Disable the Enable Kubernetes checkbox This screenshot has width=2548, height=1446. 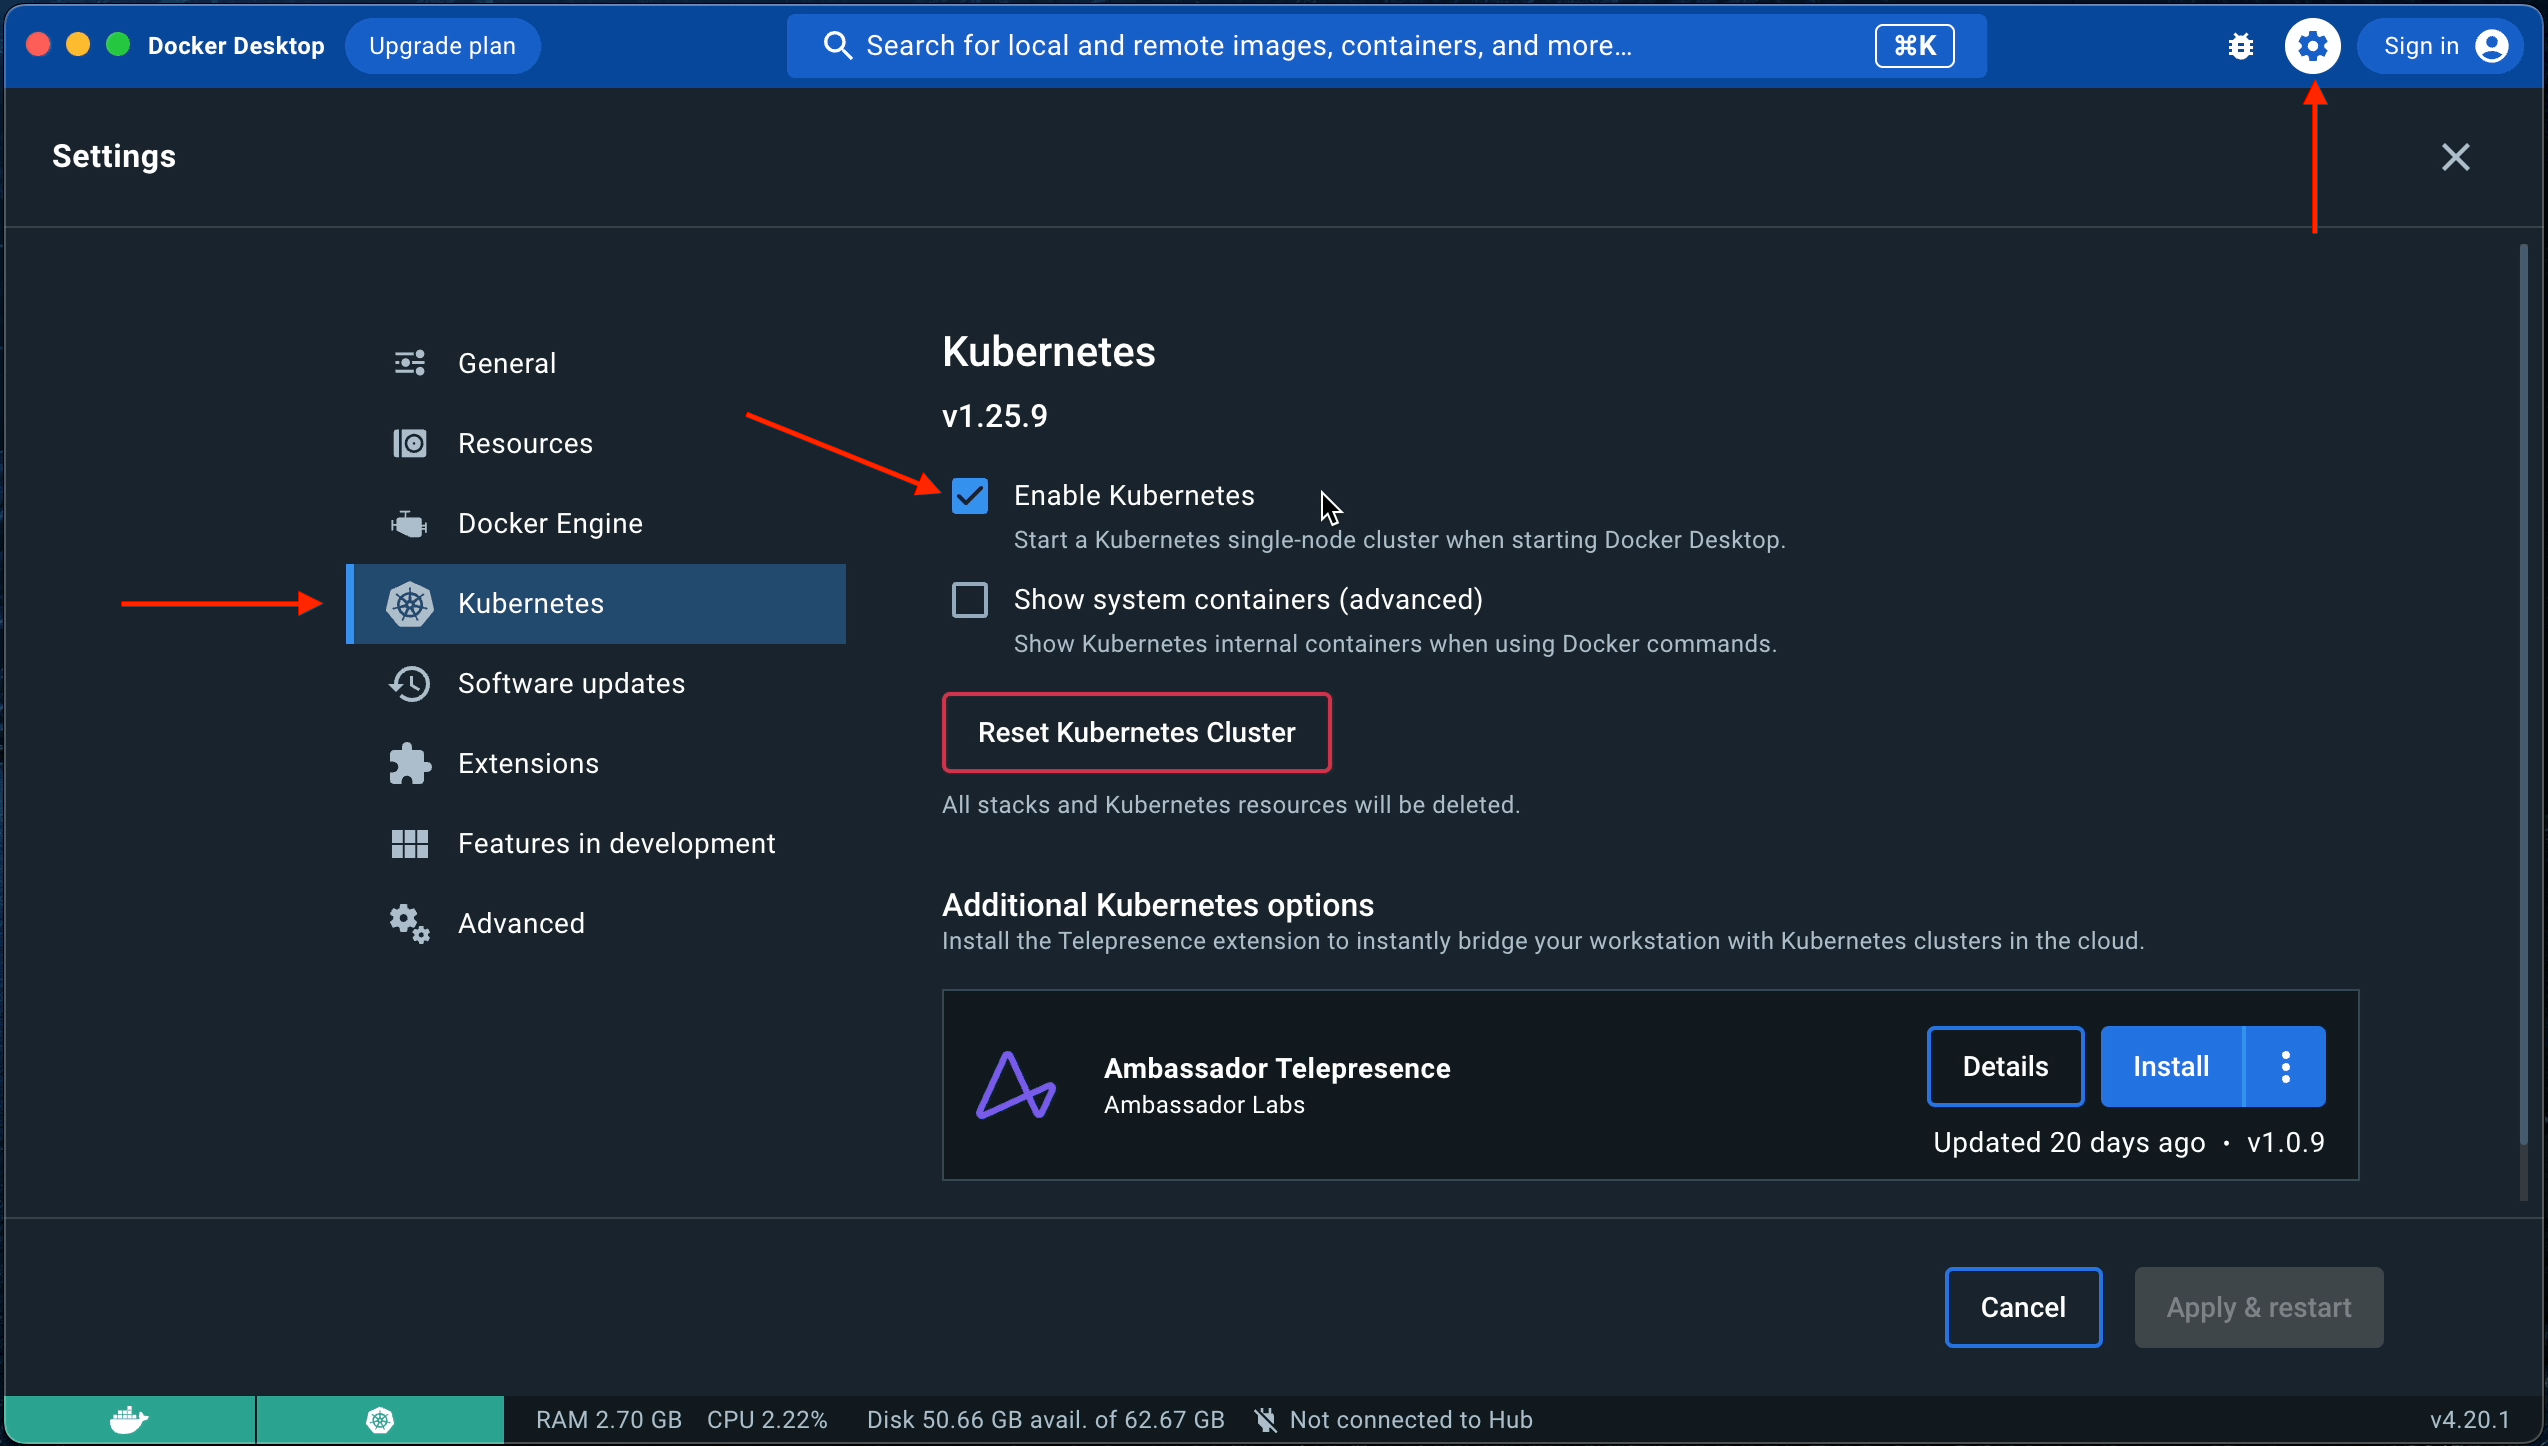[x=968, y=495]
